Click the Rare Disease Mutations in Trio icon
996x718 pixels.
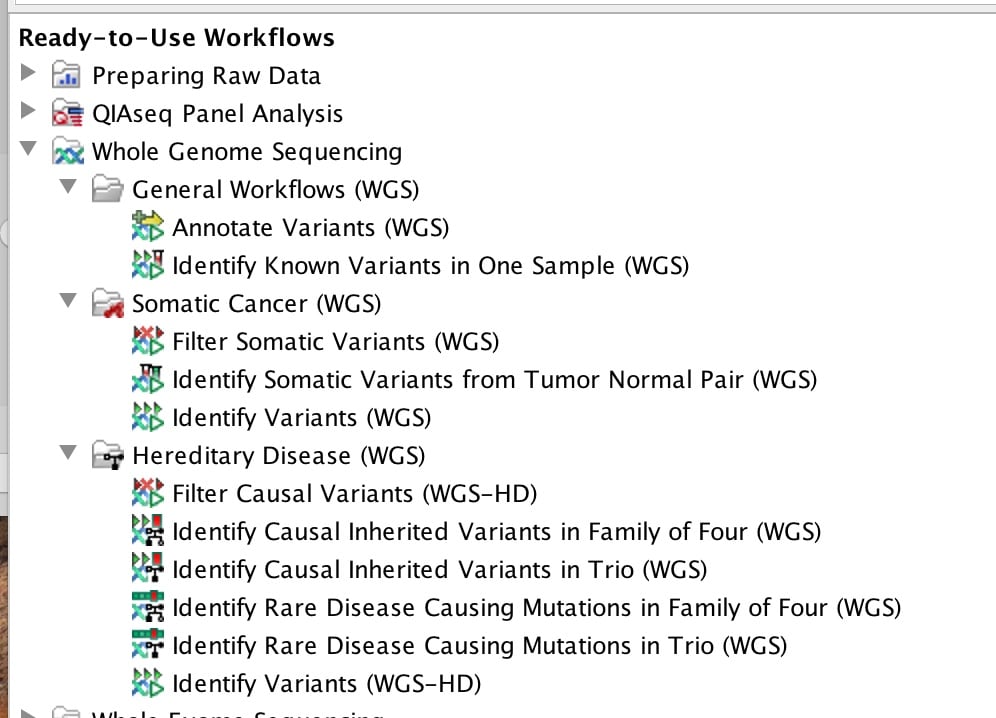point(148,645)
